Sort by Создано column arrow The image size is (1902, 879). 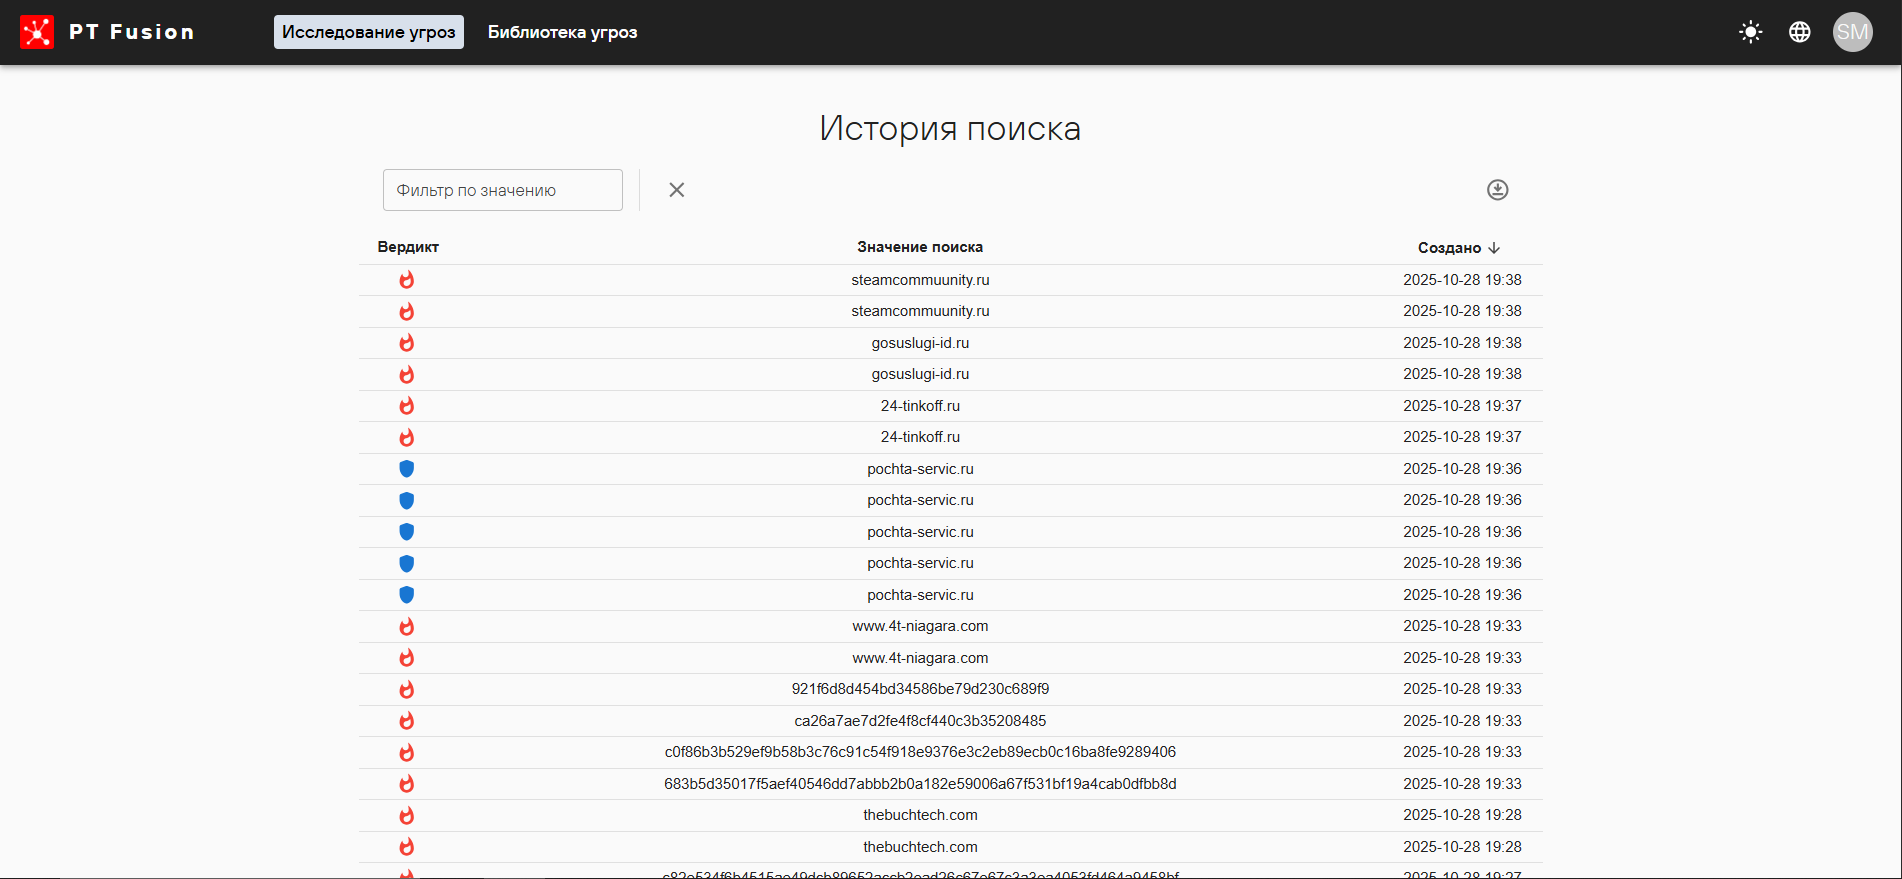[x=1494, y=248]
